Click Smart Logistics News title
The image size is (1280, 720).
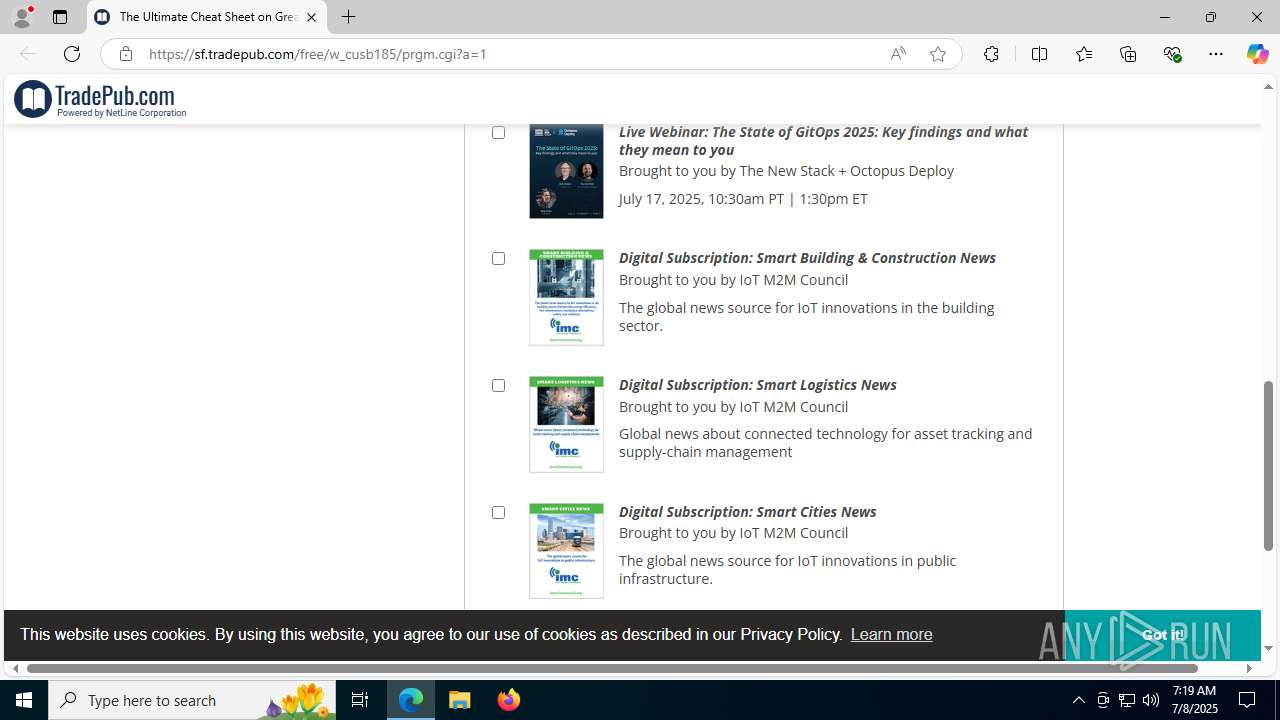point(757,385)
